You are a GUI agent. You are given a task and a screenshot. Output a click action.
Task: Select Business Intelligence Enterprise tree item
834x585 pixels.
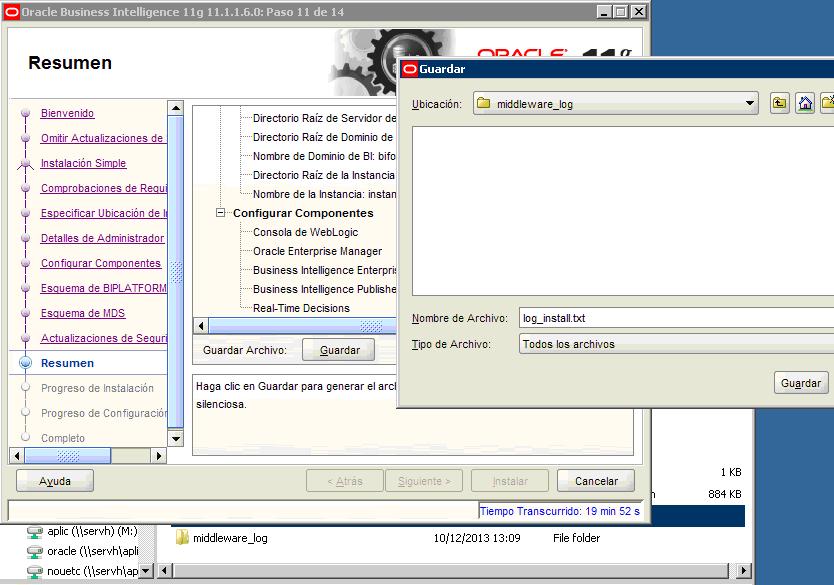pyautogui.click(x=324, y=270)
